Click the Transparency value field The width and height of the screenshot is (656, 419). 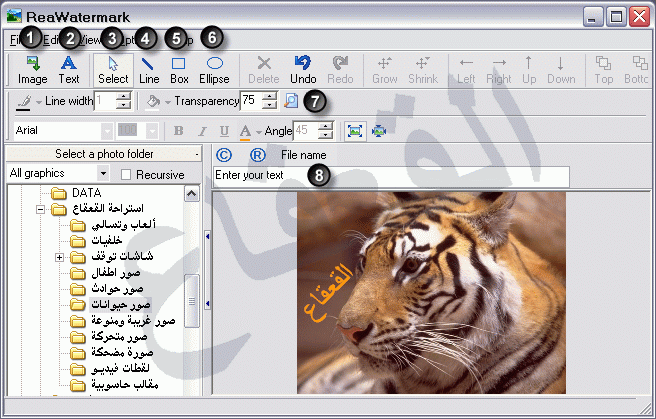tap(252, 101)
